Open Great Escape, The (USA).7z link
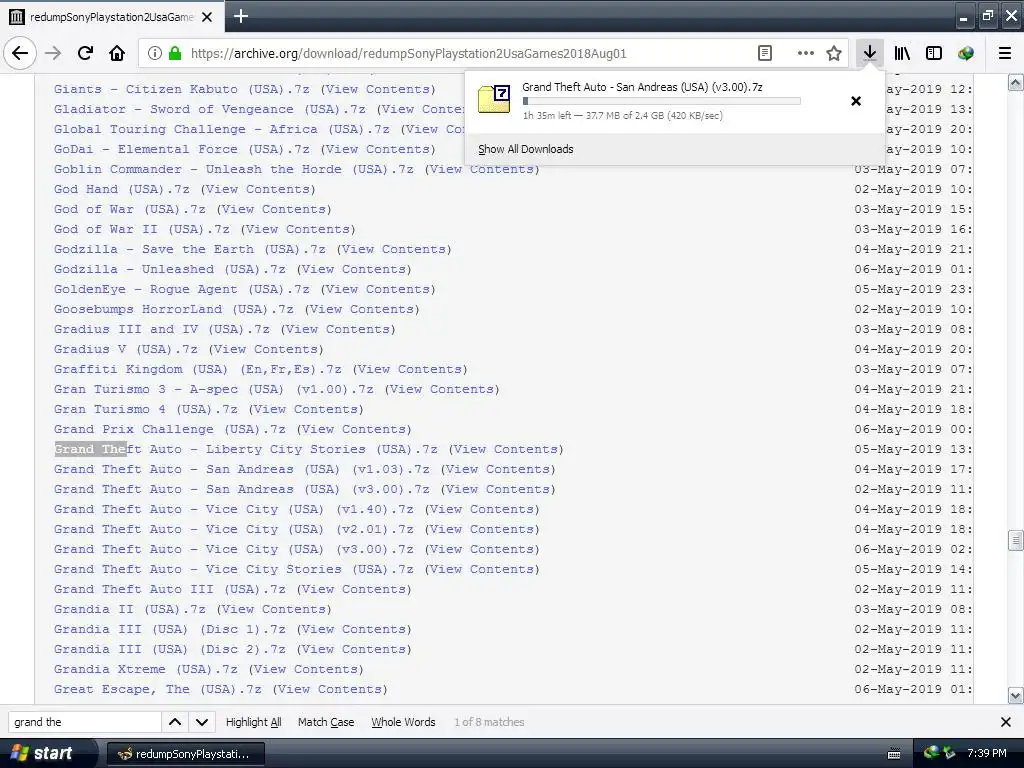Screen dimensions: 1024x768 (157, 689)
